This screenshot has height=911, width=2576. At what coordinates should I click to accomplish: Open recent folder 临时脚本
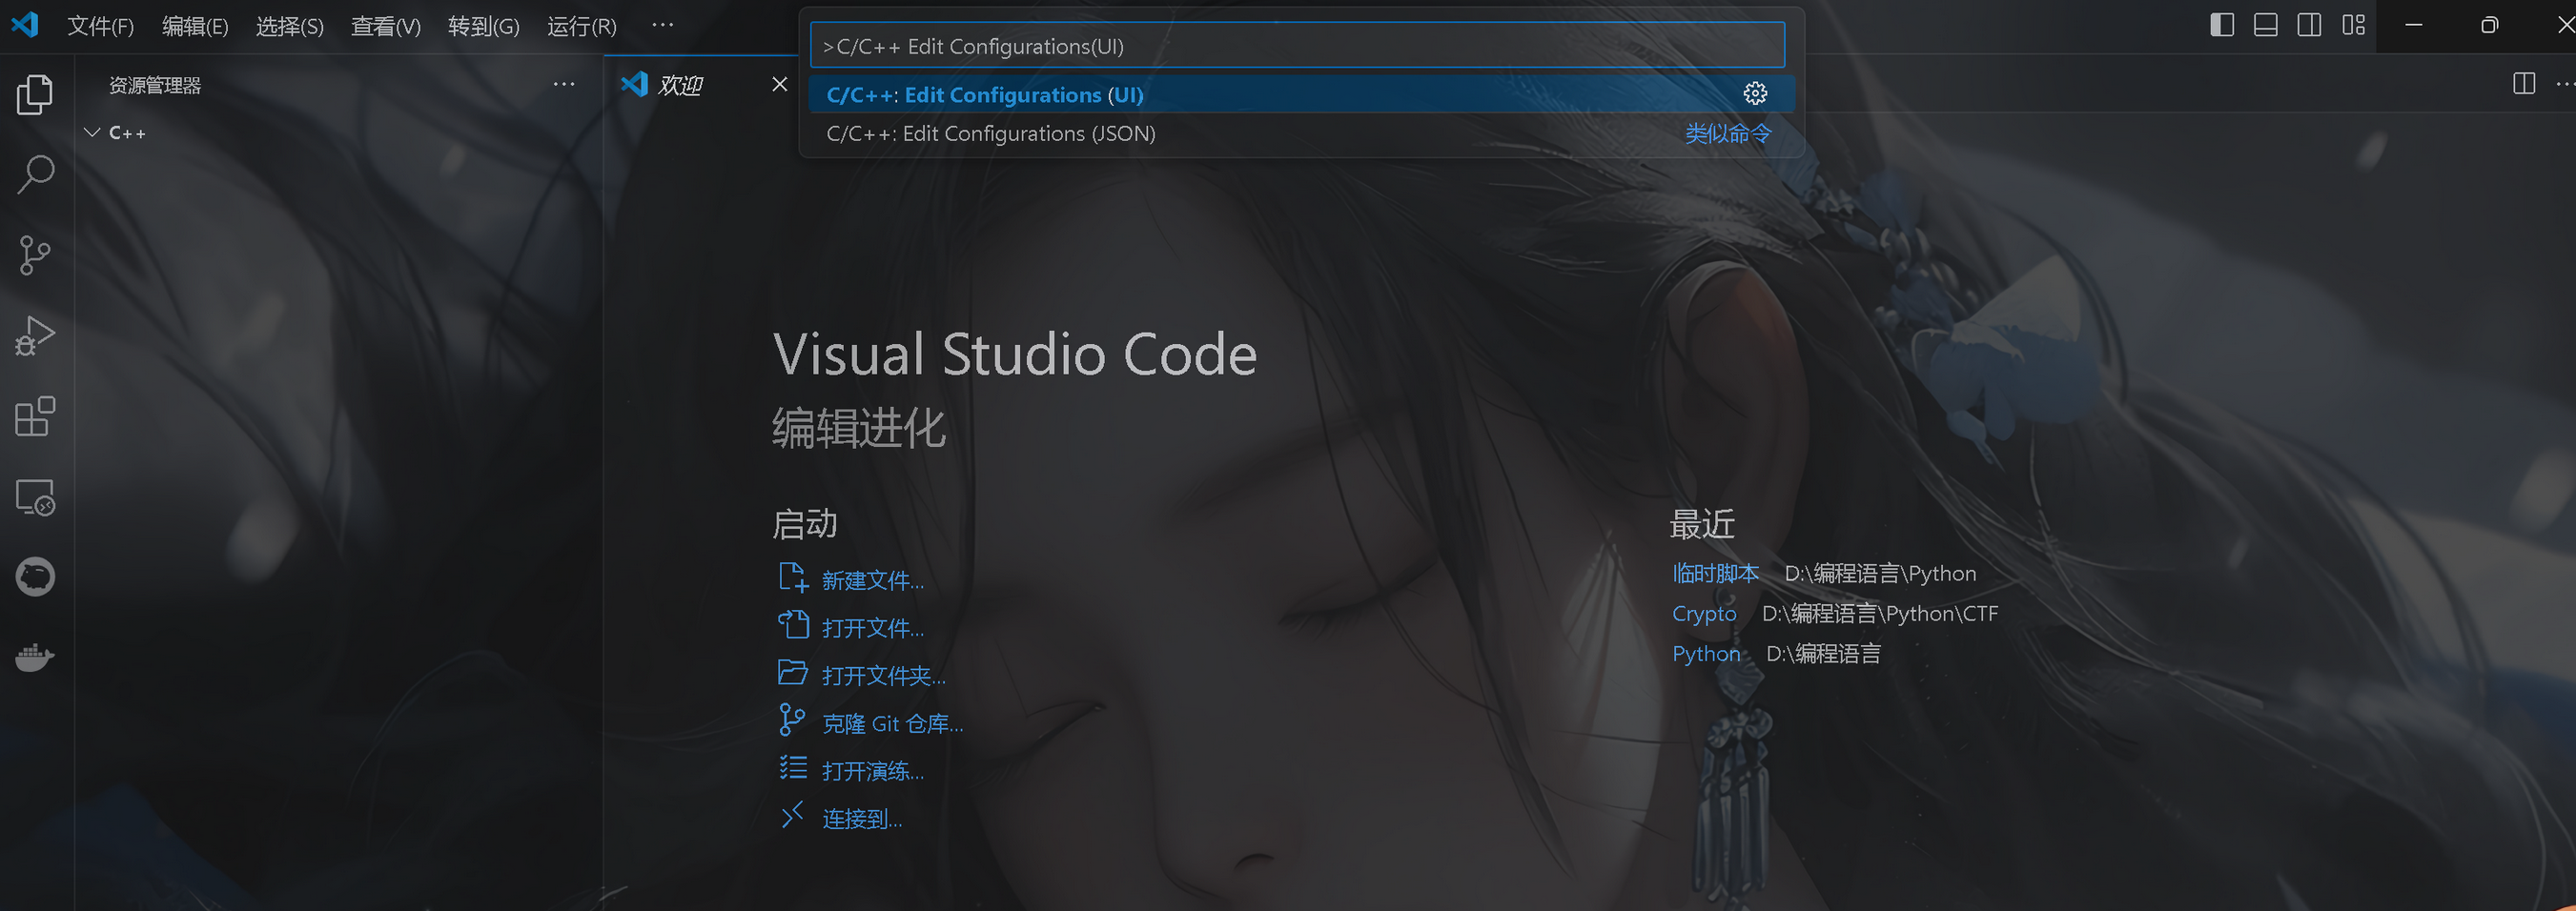tap(1715, 573)
